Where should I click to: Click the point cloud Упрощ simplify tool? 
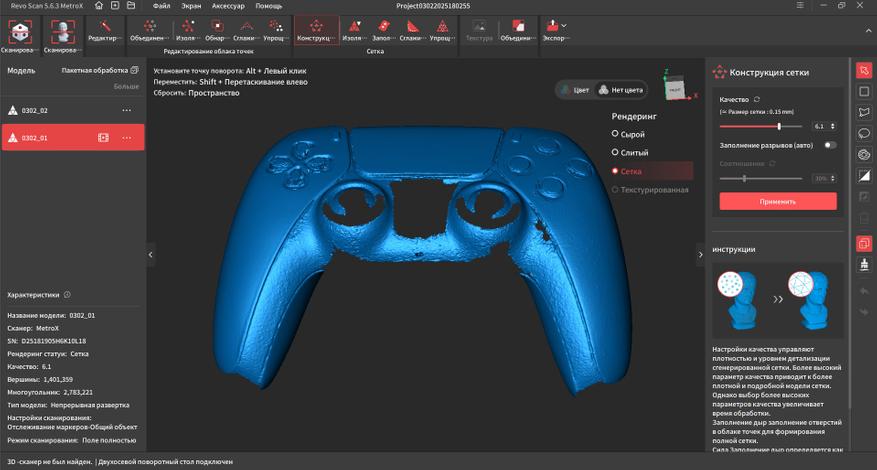click(x=275, y=30)
